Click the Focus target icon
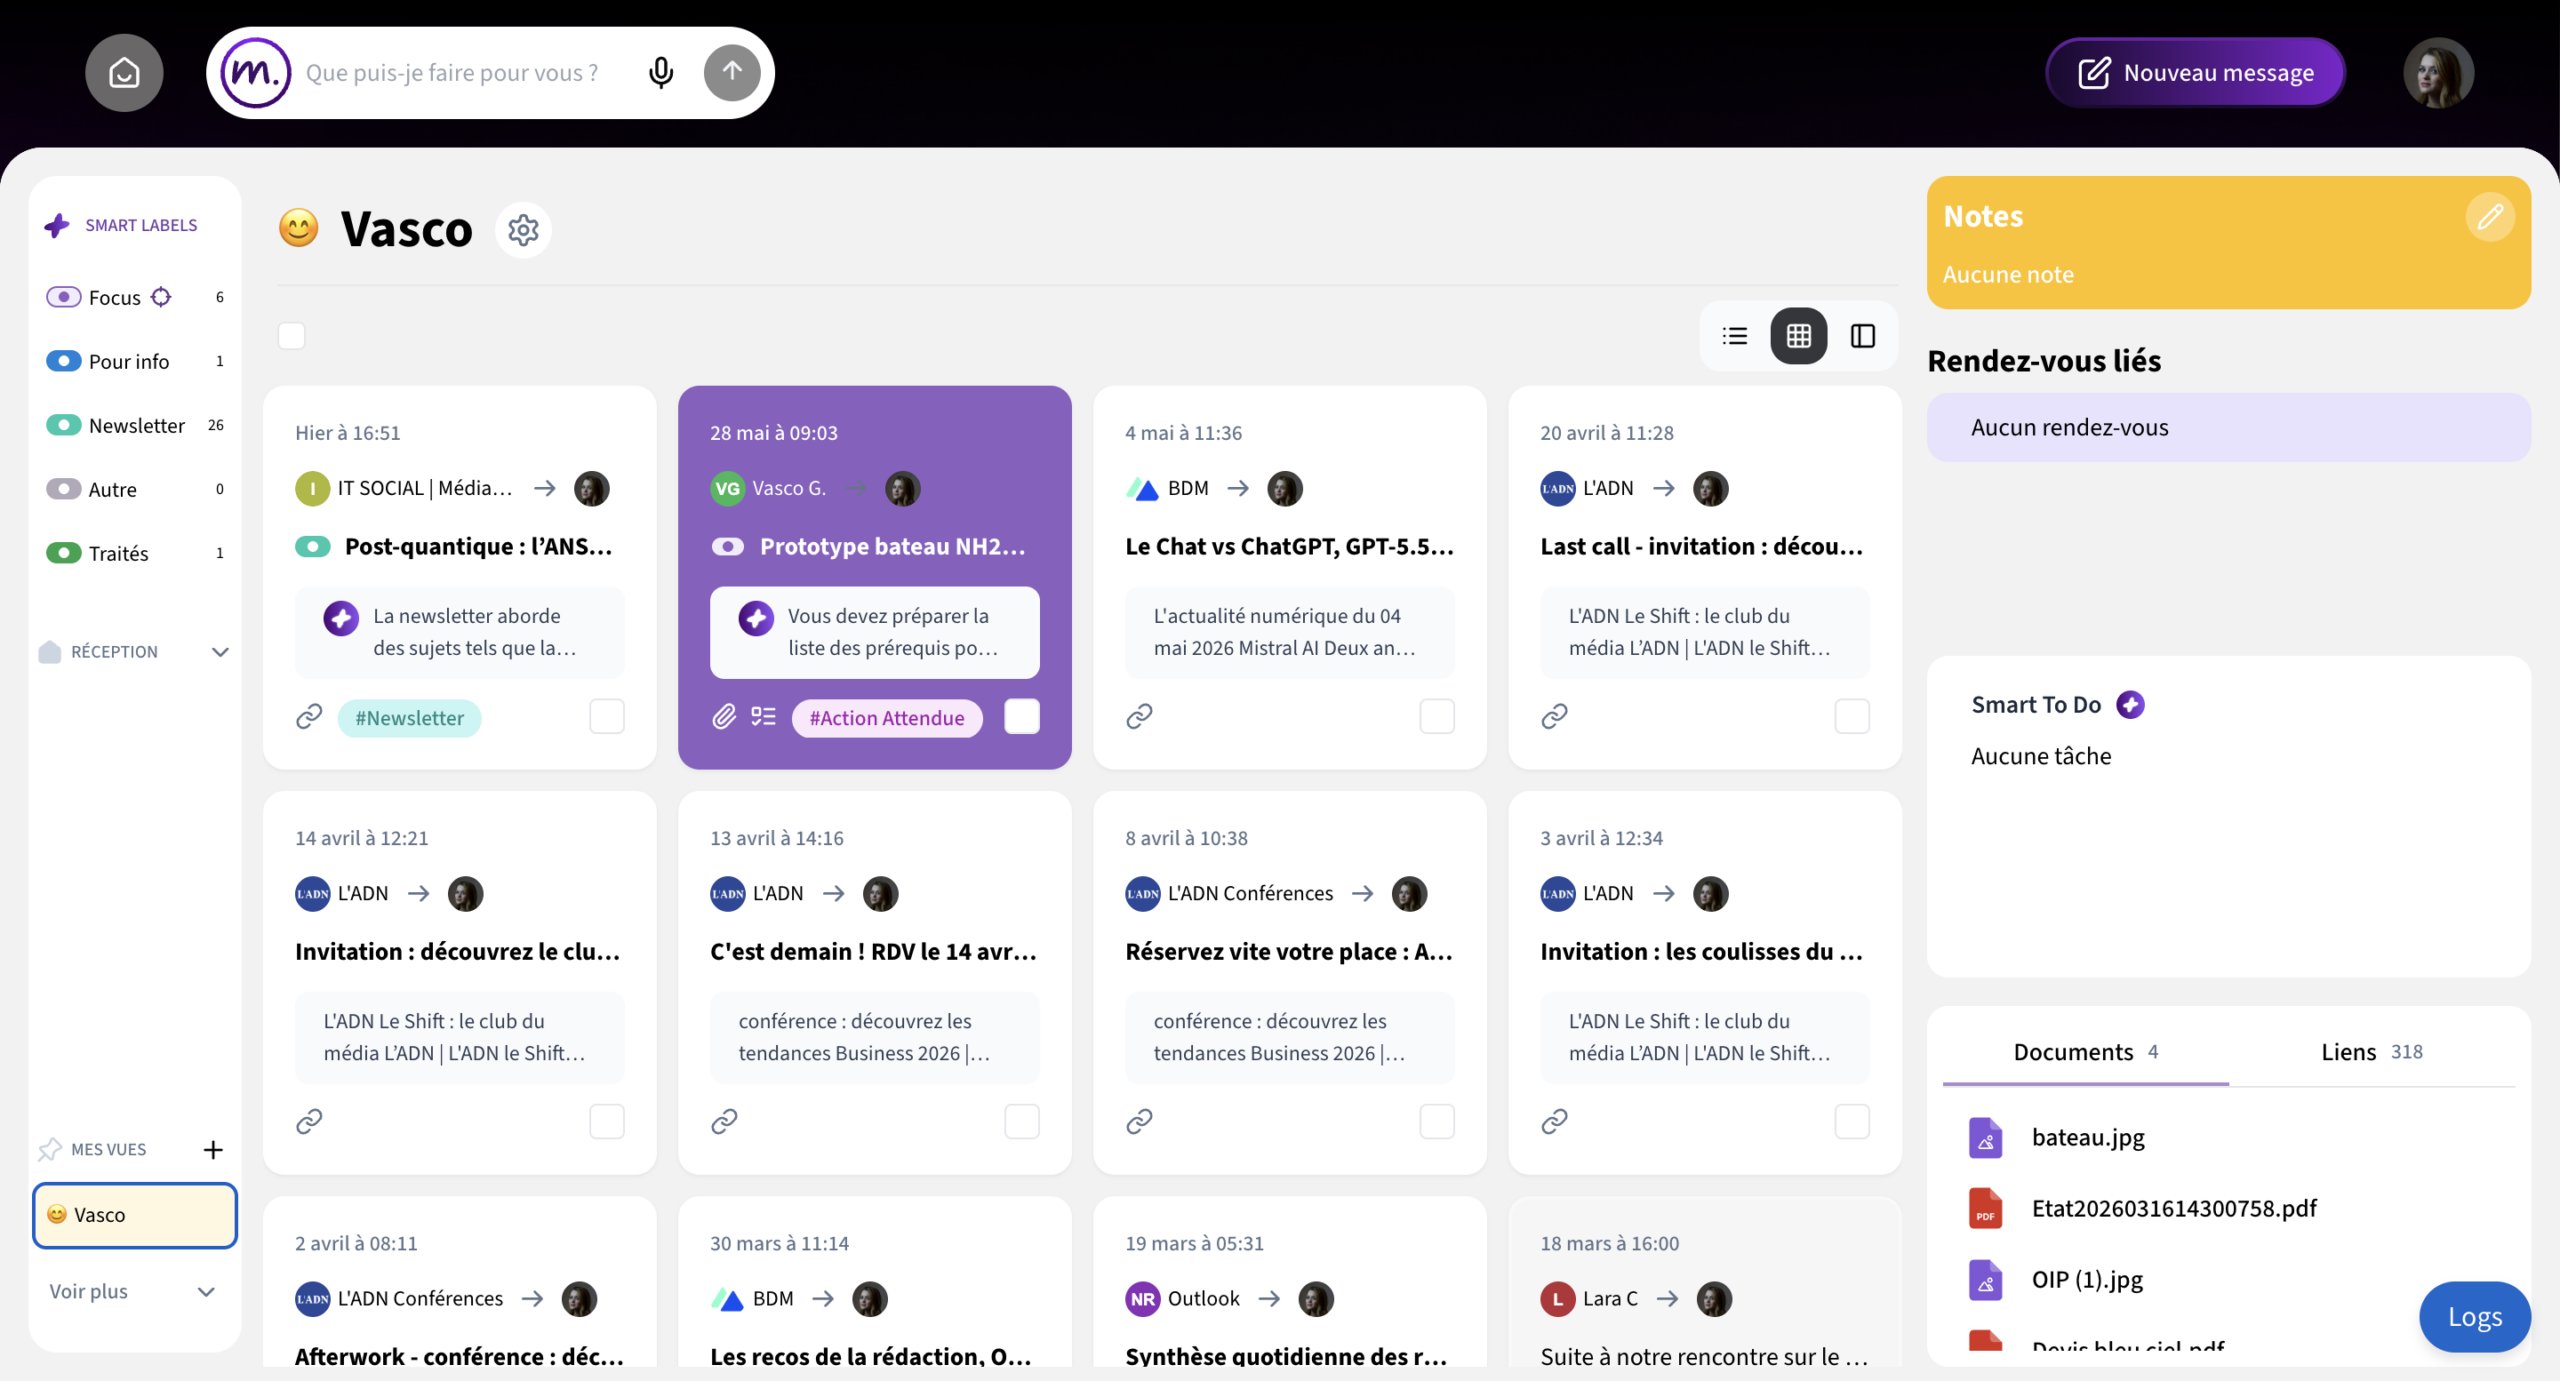 (161, 297)
